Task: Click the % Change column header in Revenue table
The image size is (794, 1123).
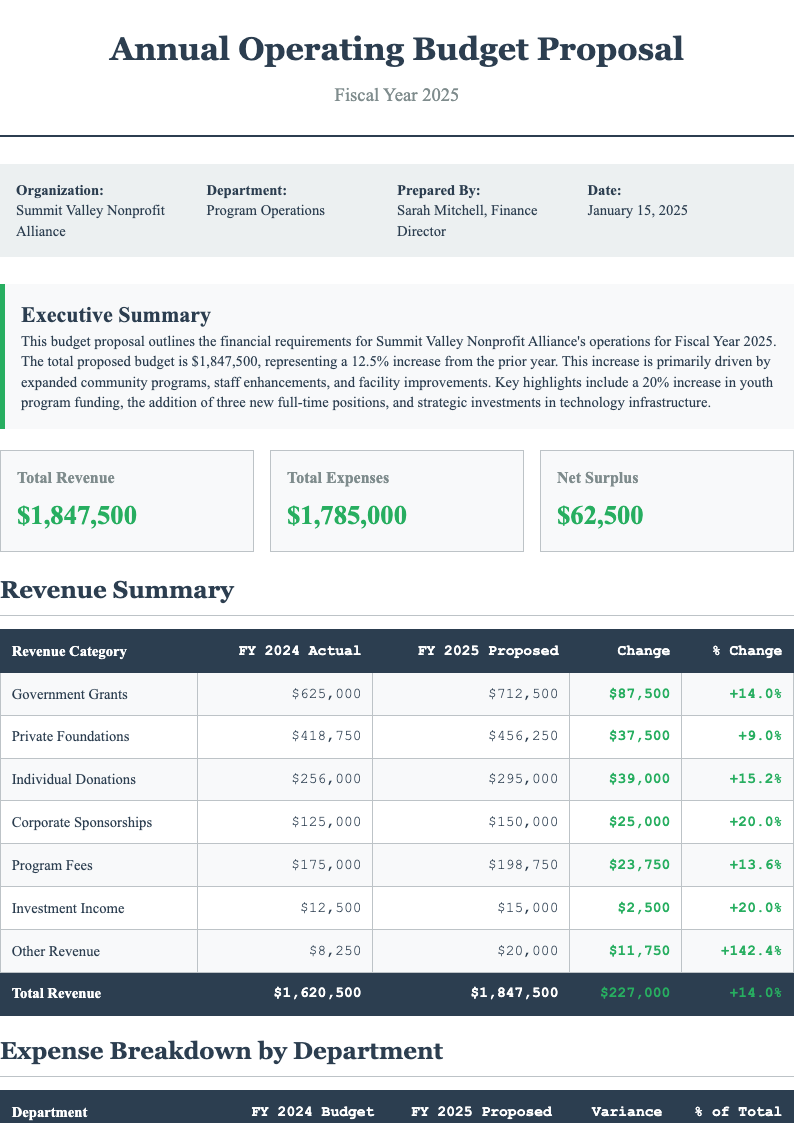Action: pyautogui.click(x=746, y=651)
